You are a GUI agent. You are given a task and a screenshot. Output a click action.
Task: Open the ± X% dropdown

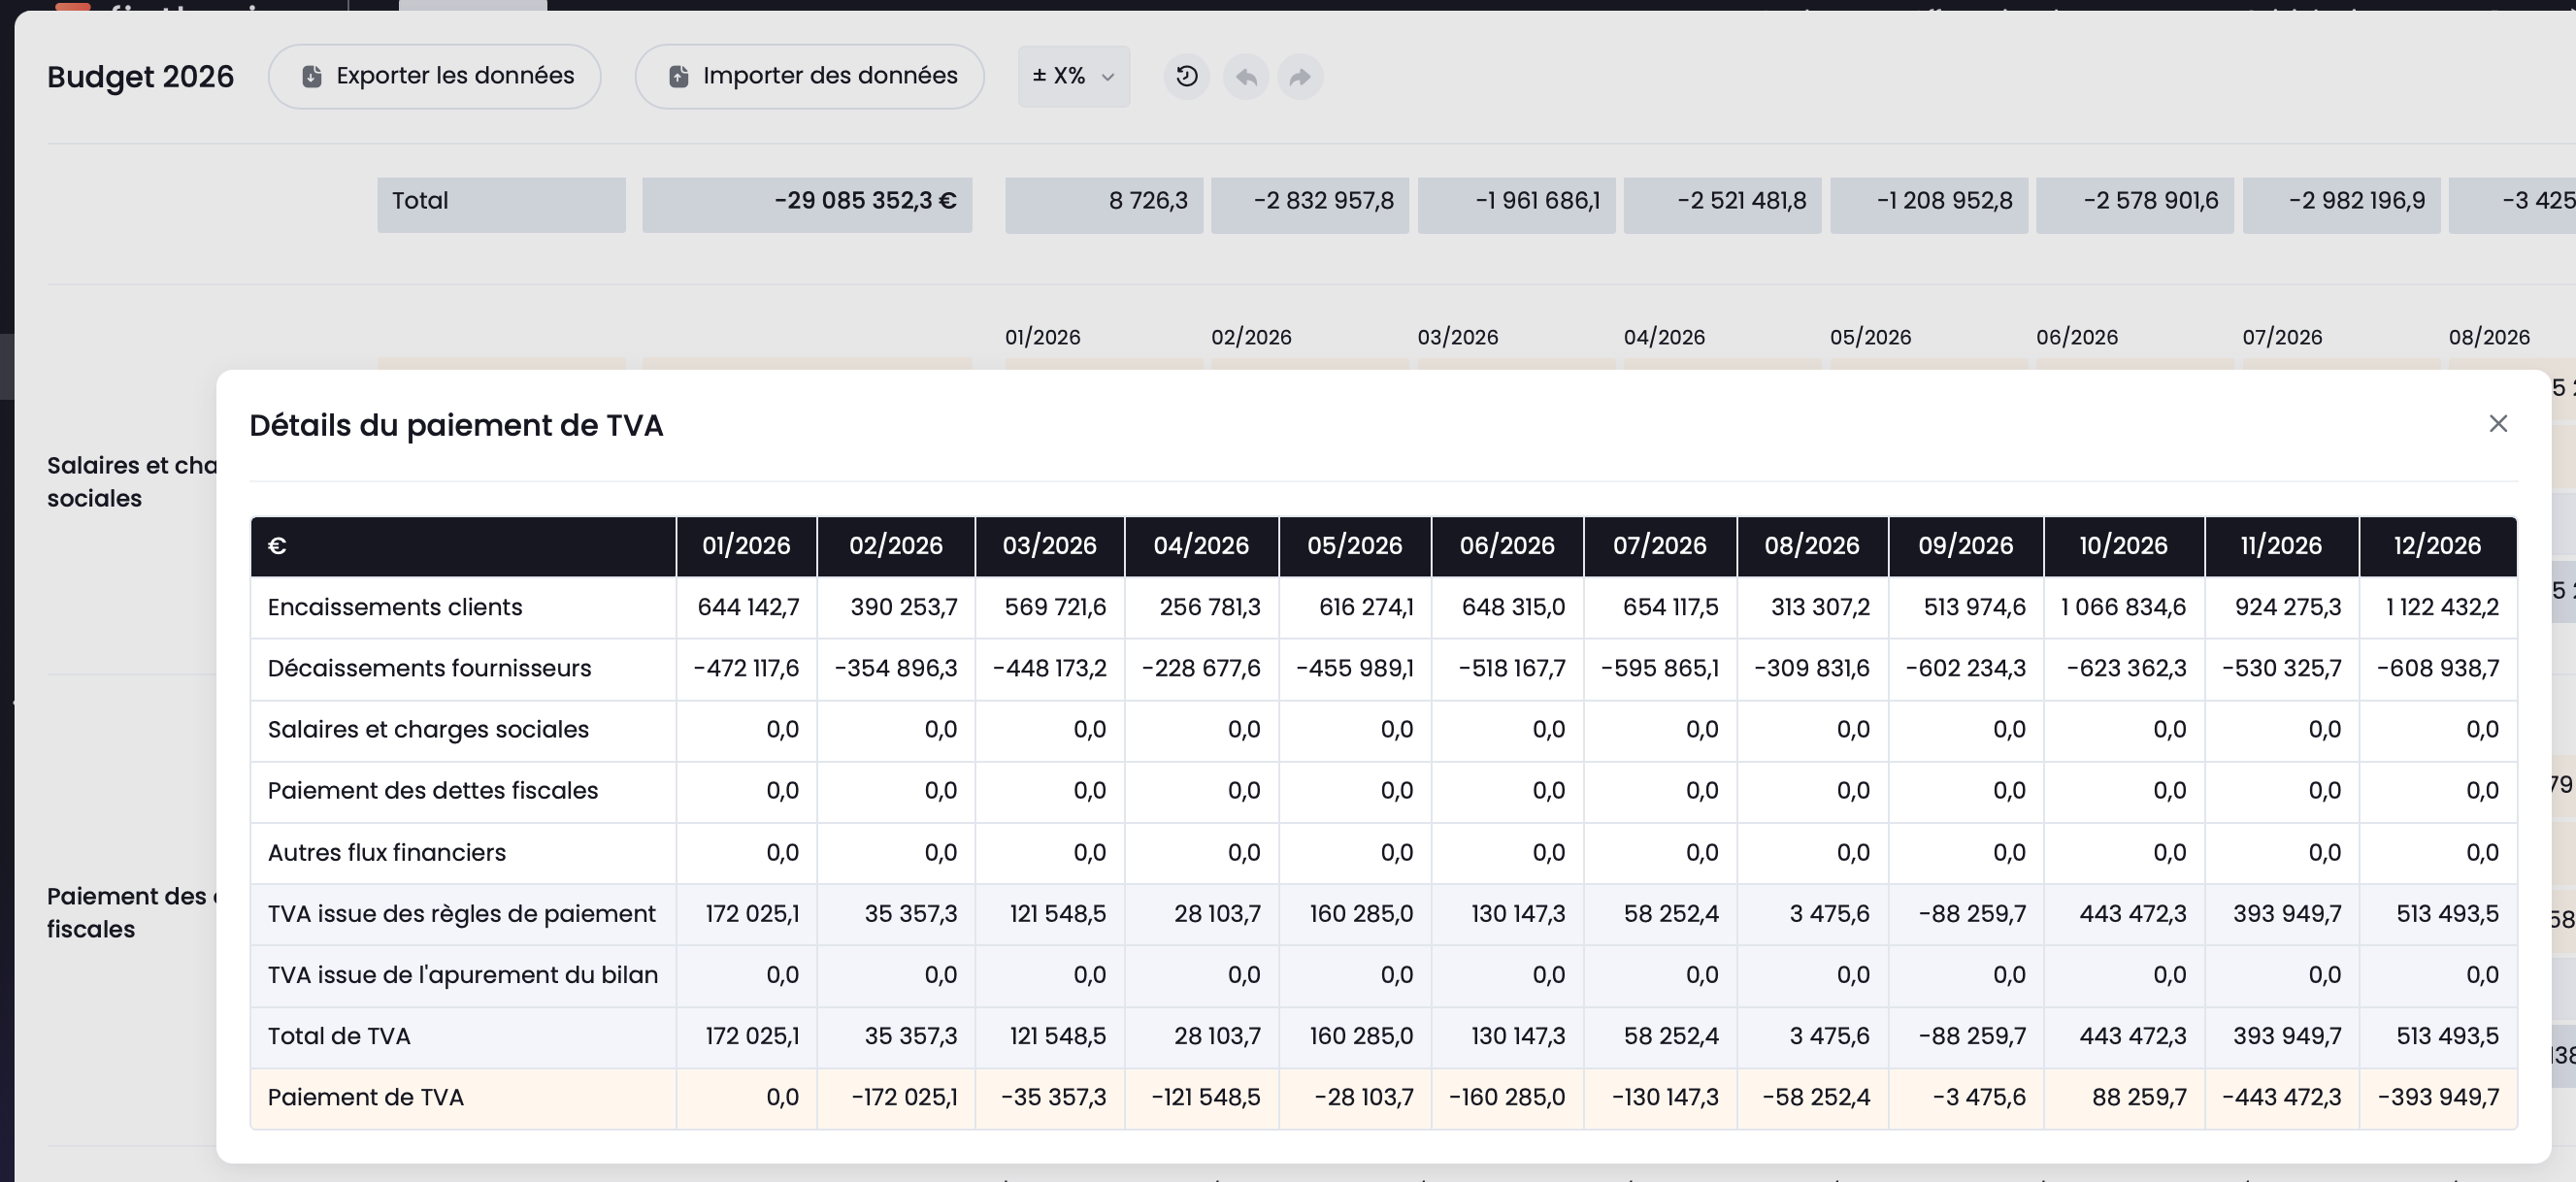(1074, 76)
